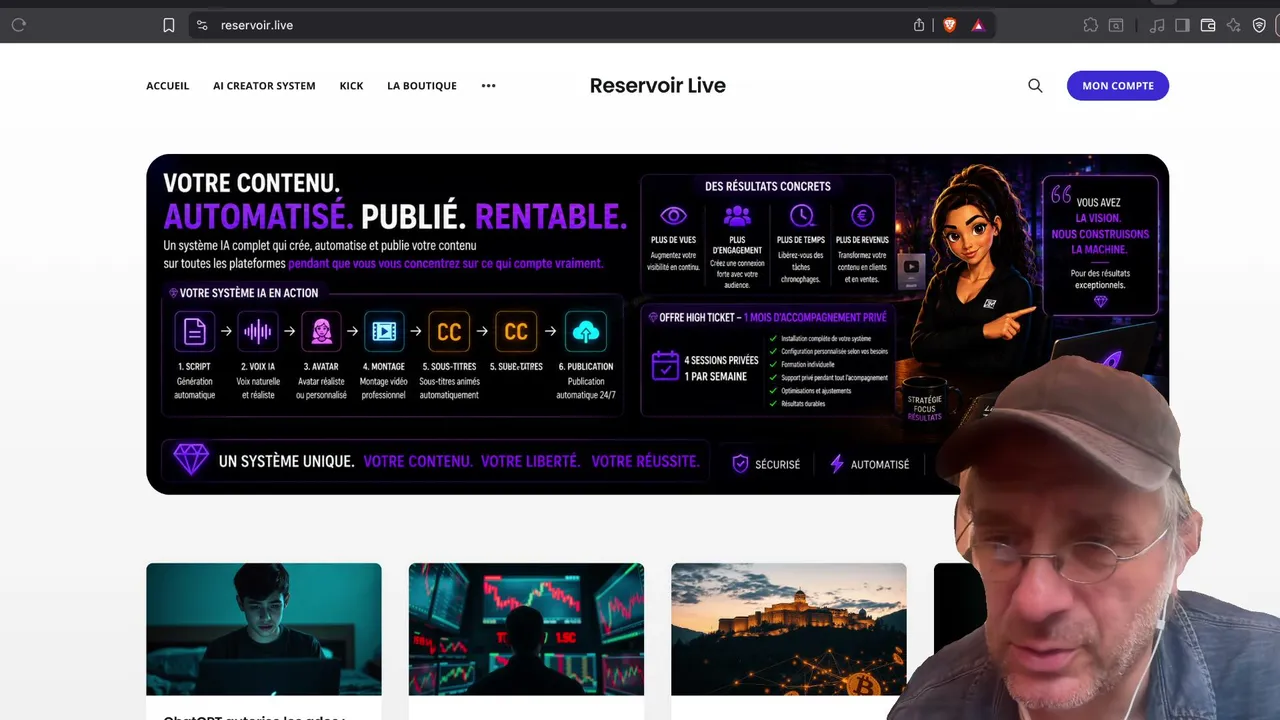The image size is (1280, 720).
Task: Open the site search magnifier icon
Action: [1035, 86]
